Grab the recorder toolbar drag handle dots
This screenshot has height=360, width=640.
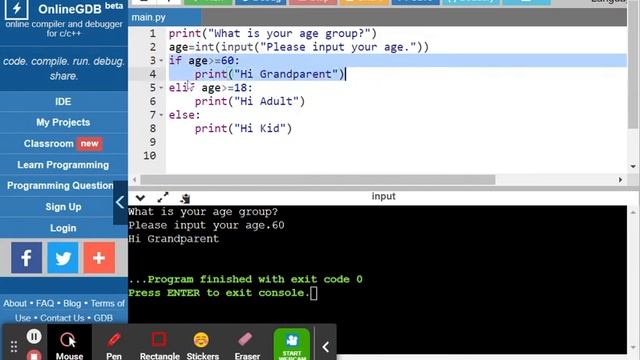click(x=14, y=347)
